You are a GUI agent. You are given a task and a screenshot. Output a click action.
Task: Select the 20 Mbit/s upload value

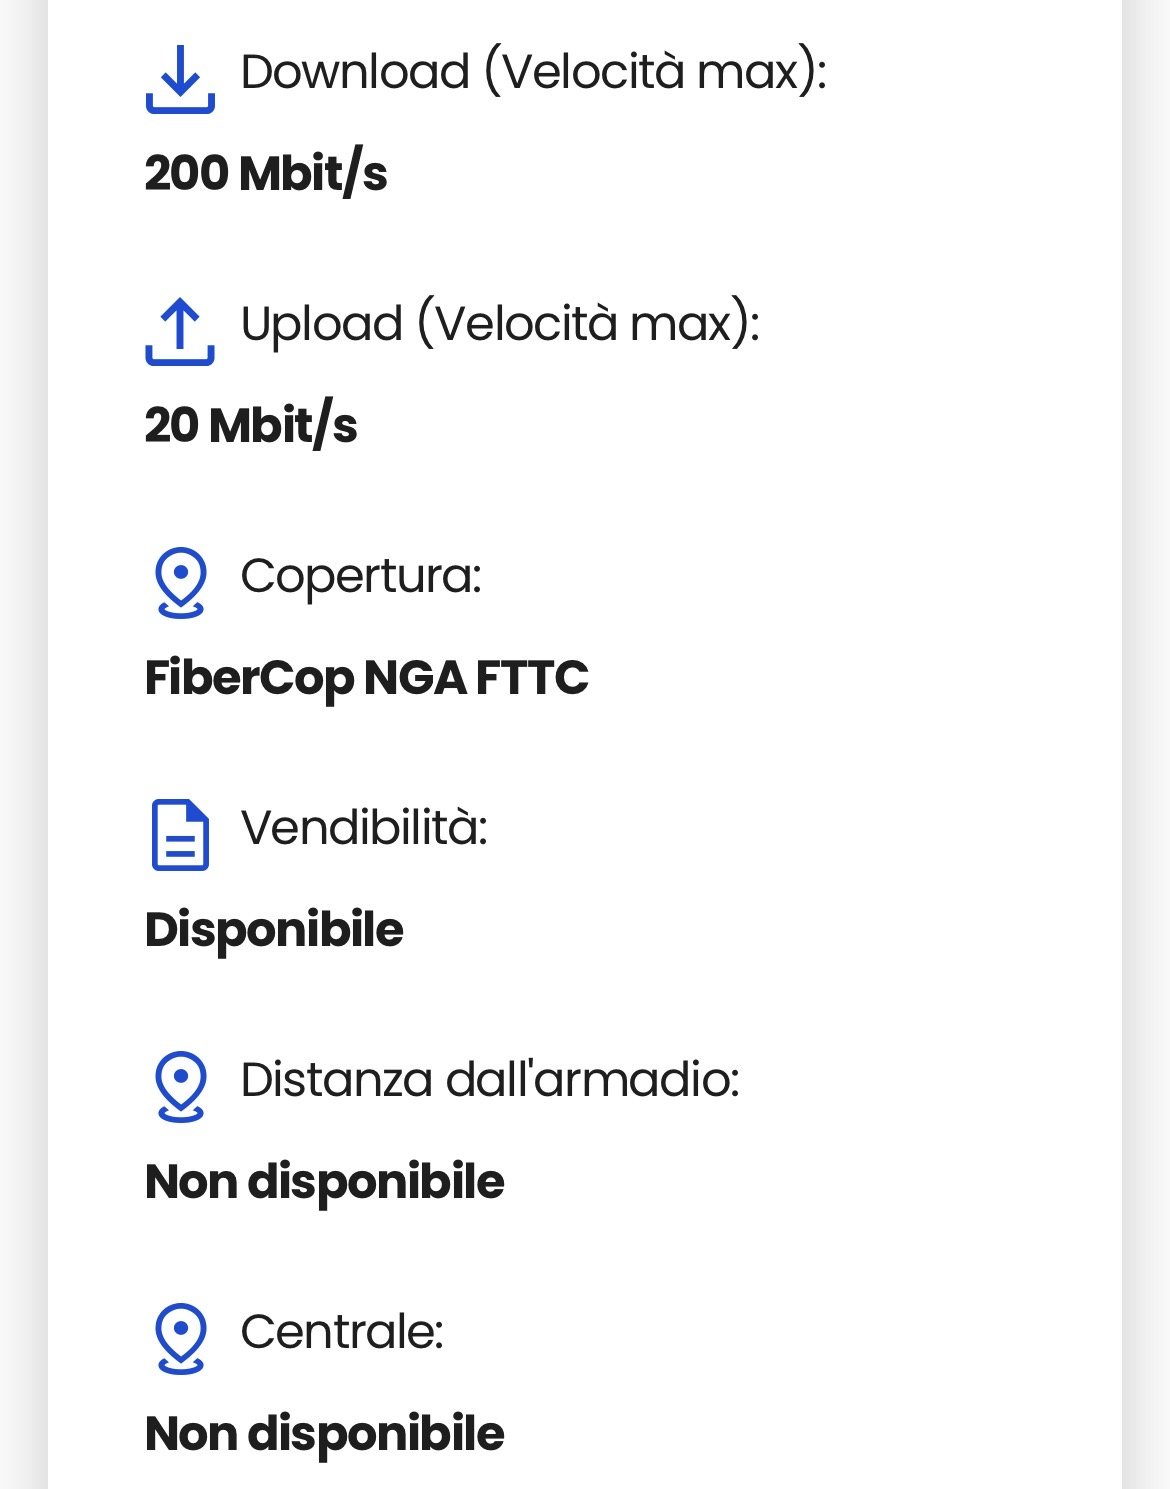(251, 426)
